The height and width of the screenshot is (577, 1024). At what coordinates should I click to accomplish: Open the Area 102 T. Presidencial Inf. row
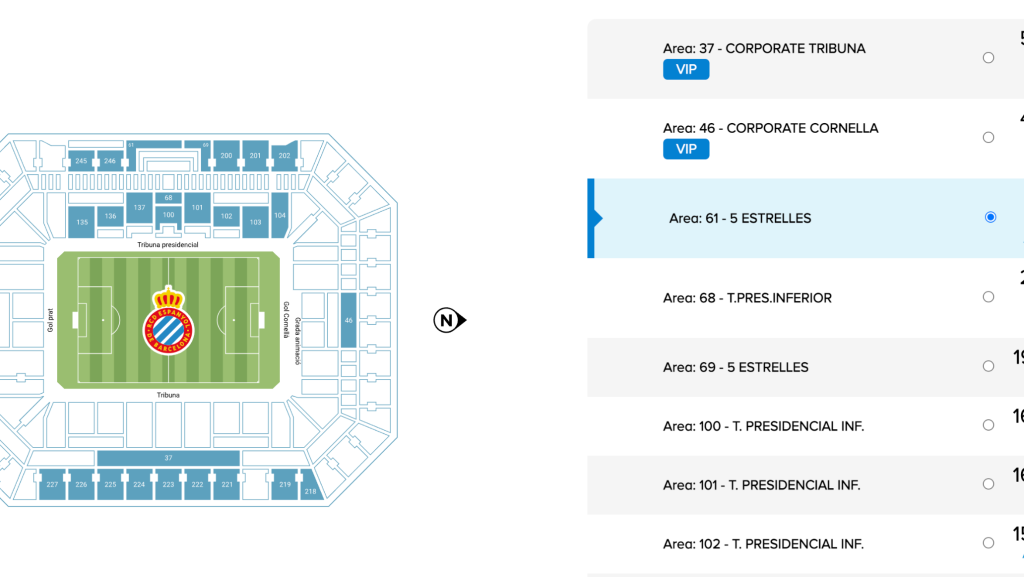805,544
